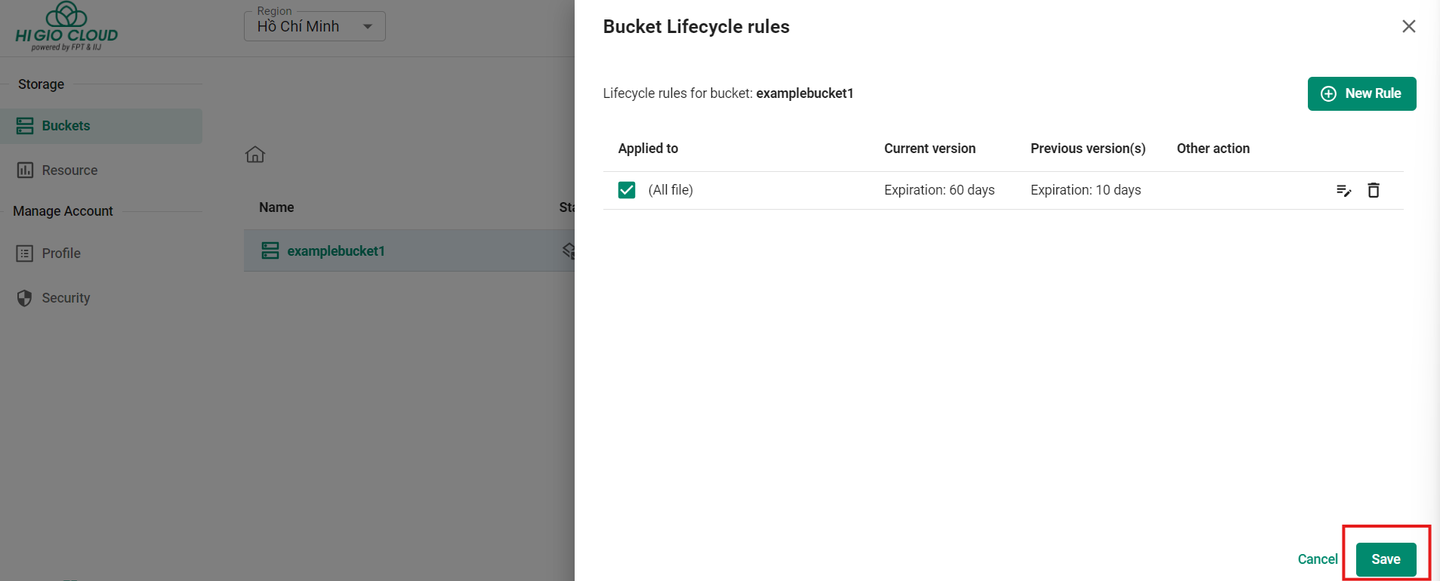Add a New Rule
1440x581 pixels.
coord(1361,93)
